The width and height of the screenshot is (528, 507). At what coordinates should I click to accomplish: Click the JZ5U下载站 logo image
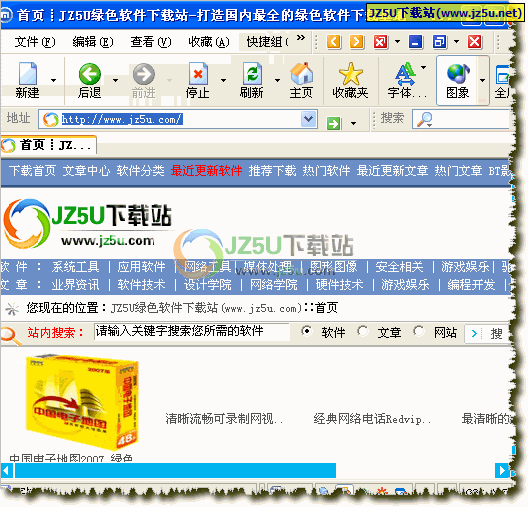click(x=88, y=223)
